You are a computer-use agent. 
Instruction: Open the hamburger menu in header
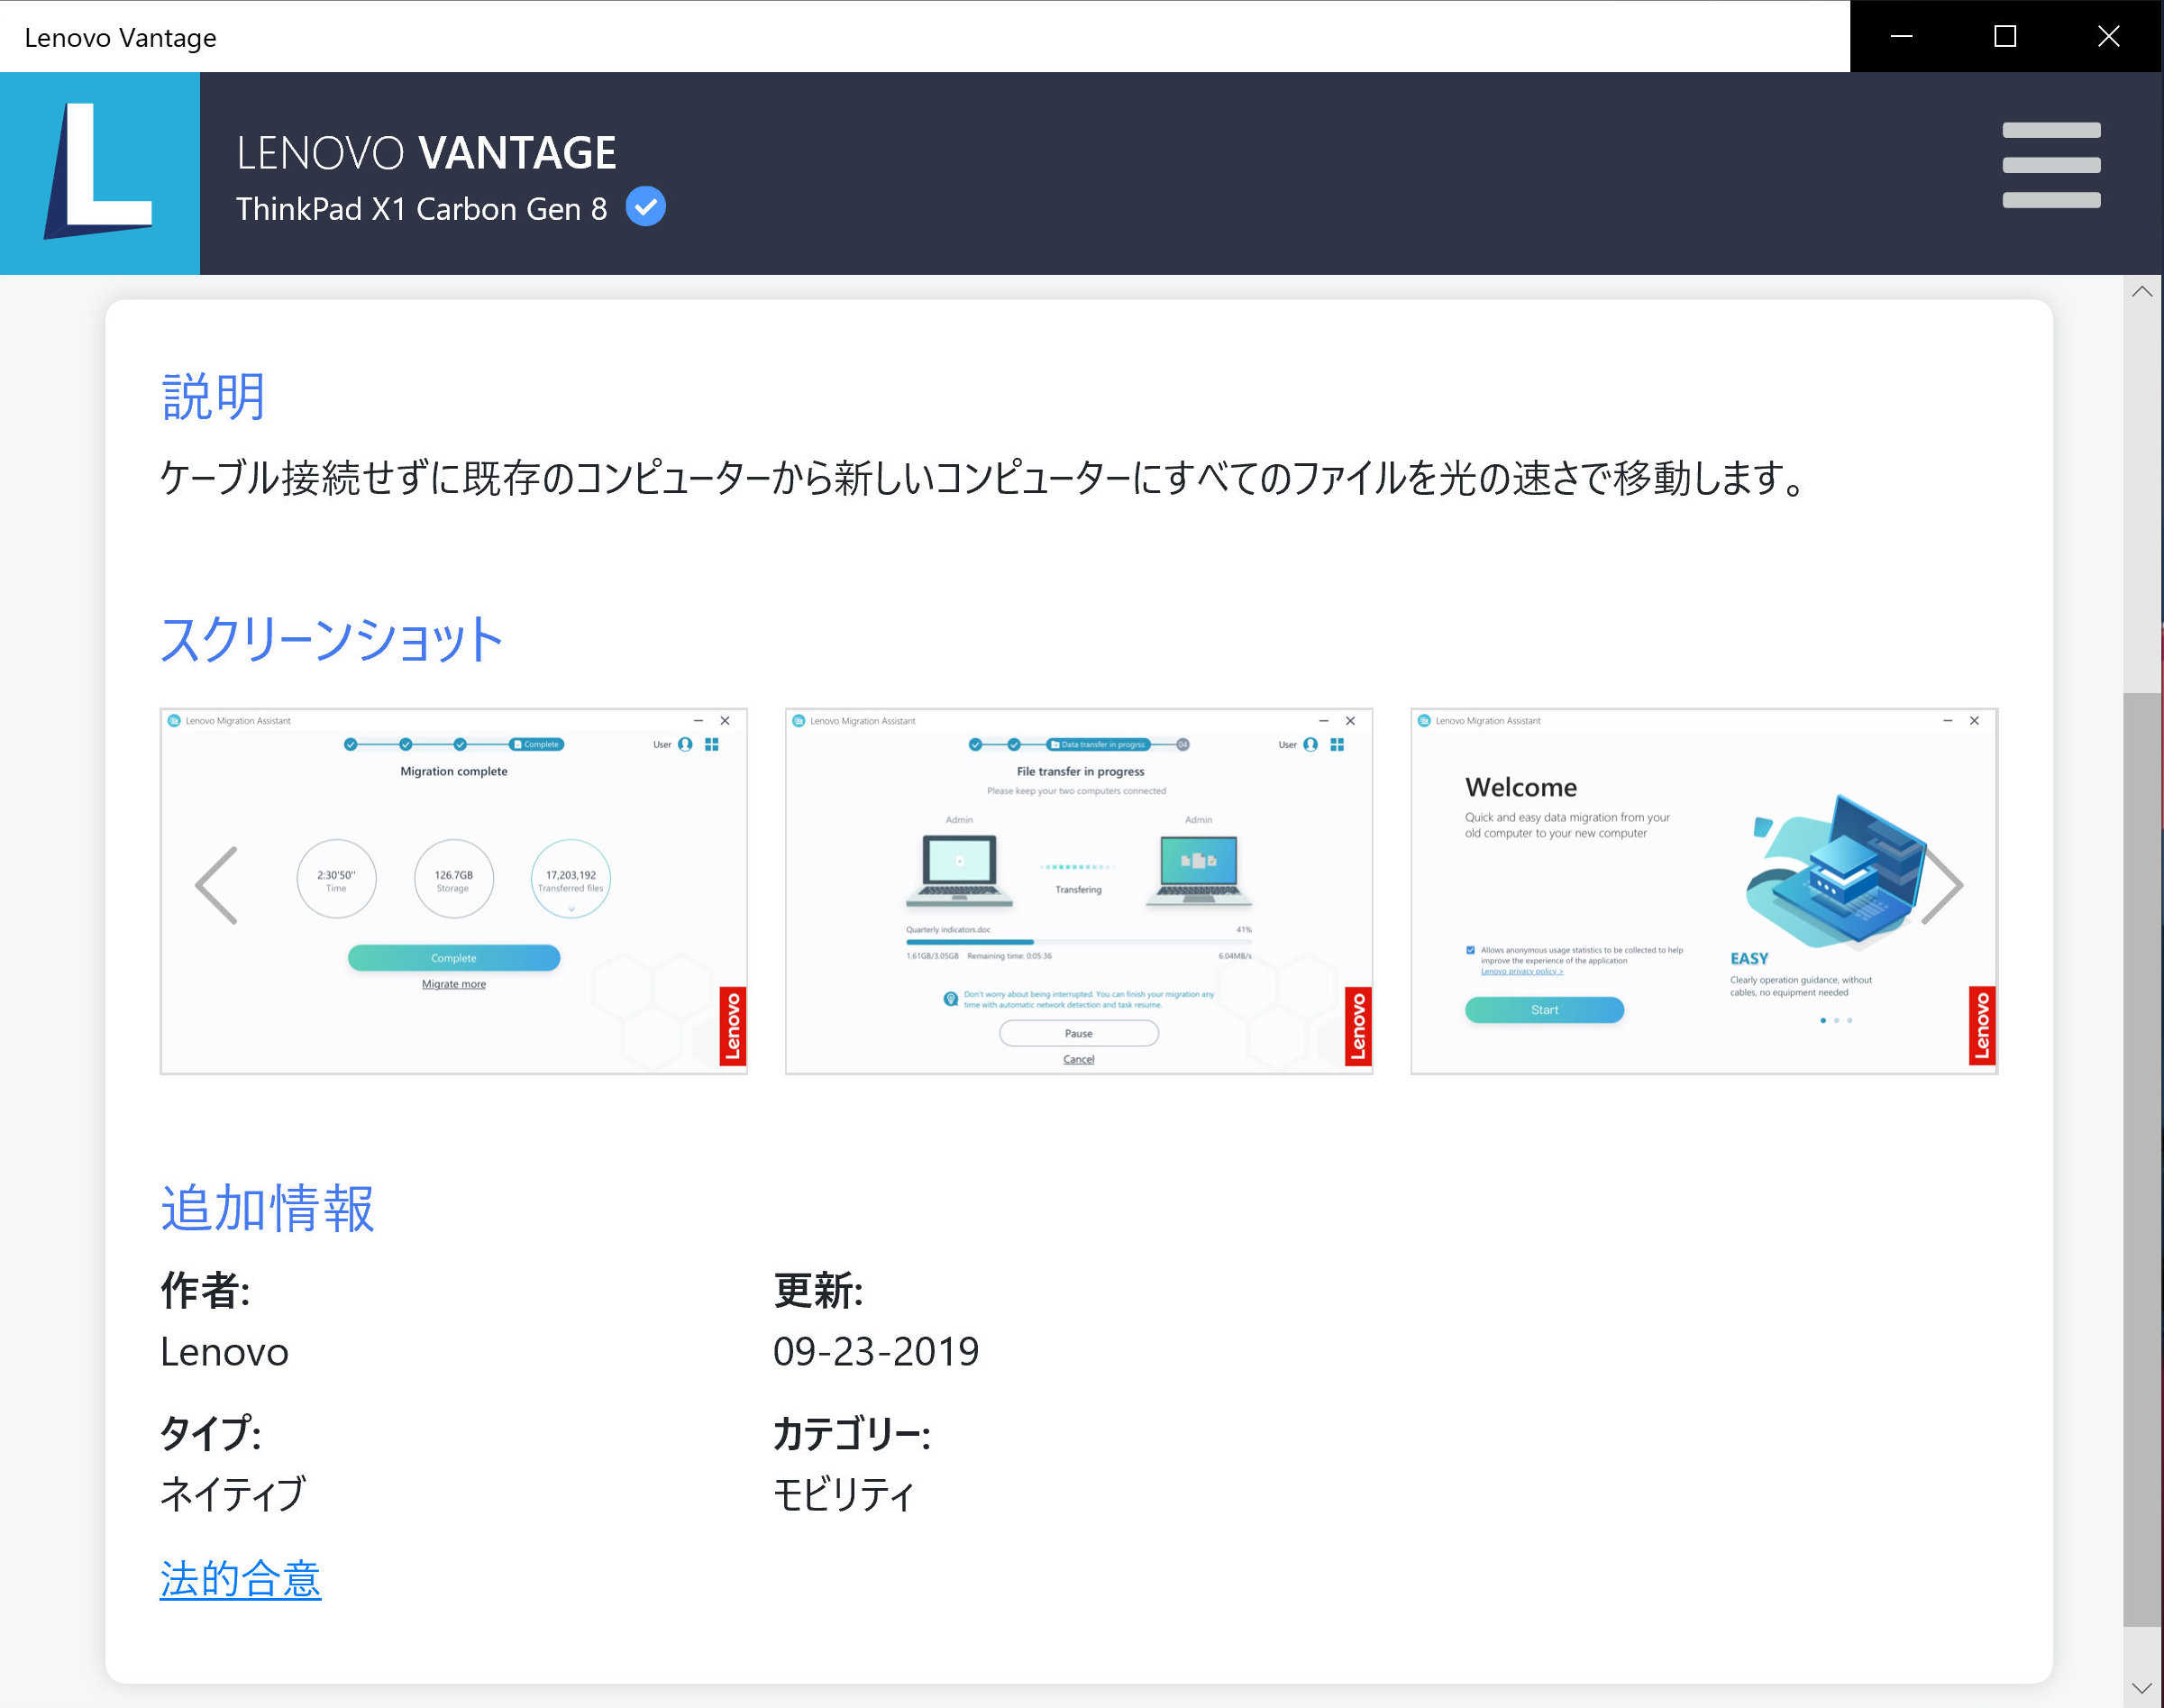(x=2051, y=165)
